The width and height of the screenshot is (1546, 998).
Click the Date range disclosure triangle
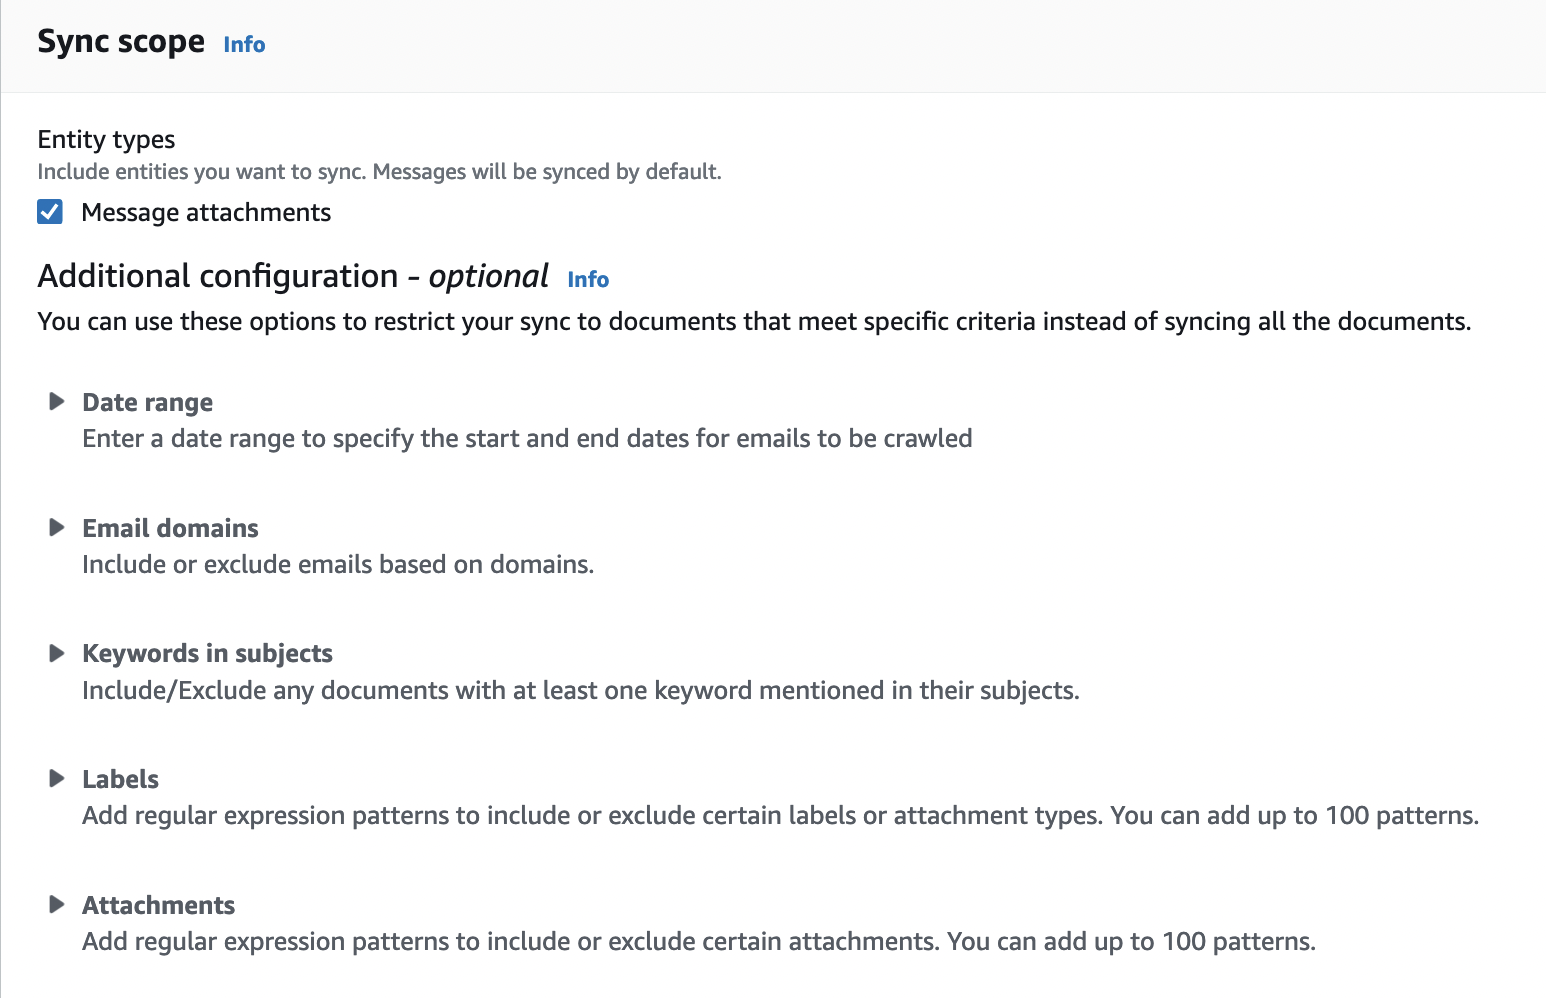57,402
